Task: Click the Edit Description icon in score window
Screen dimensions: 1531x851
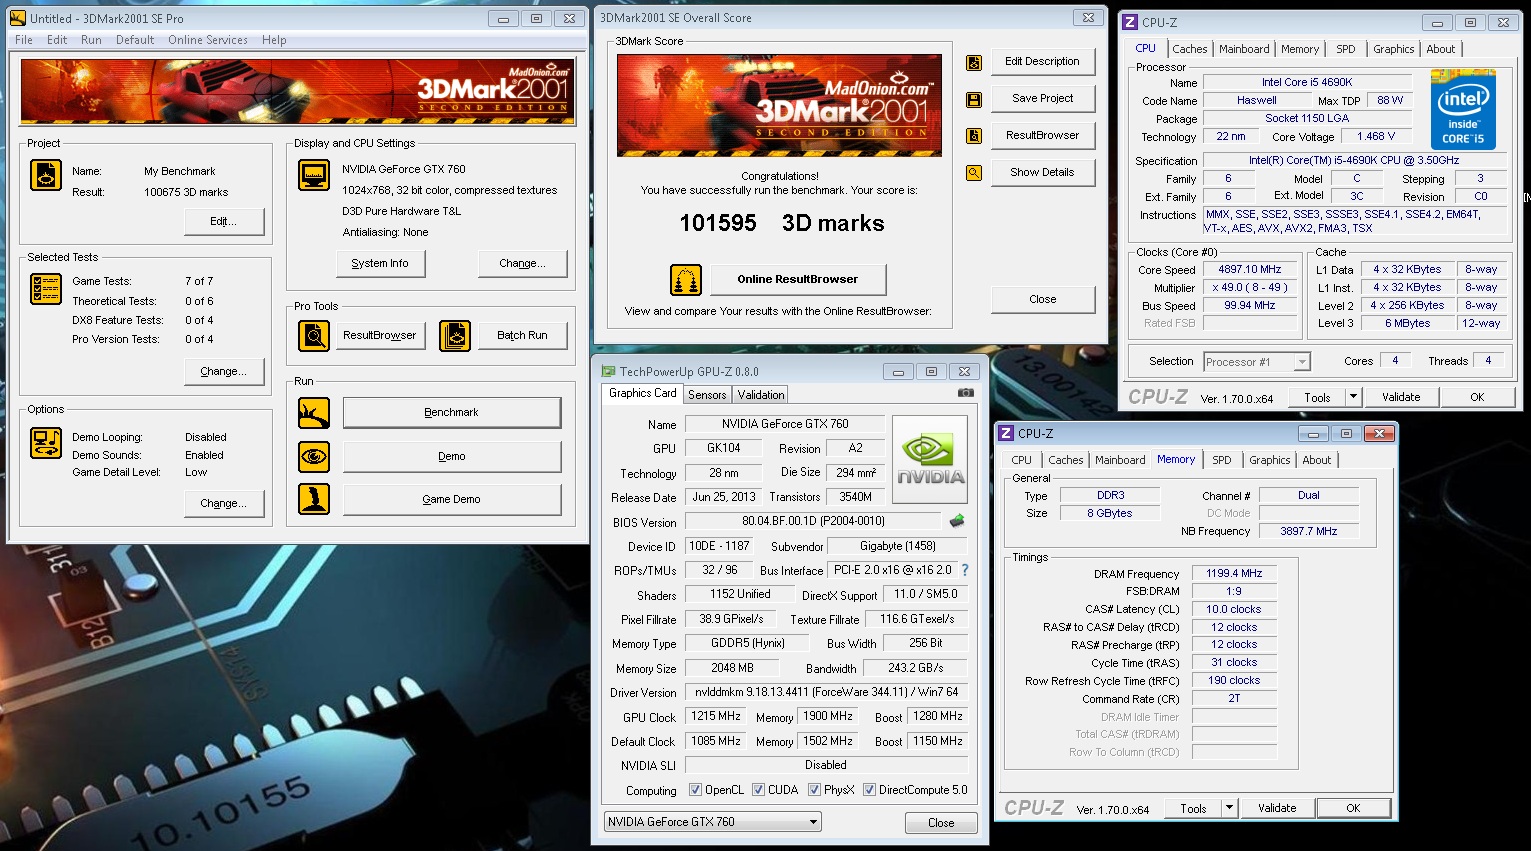Action: click(974, 63)
